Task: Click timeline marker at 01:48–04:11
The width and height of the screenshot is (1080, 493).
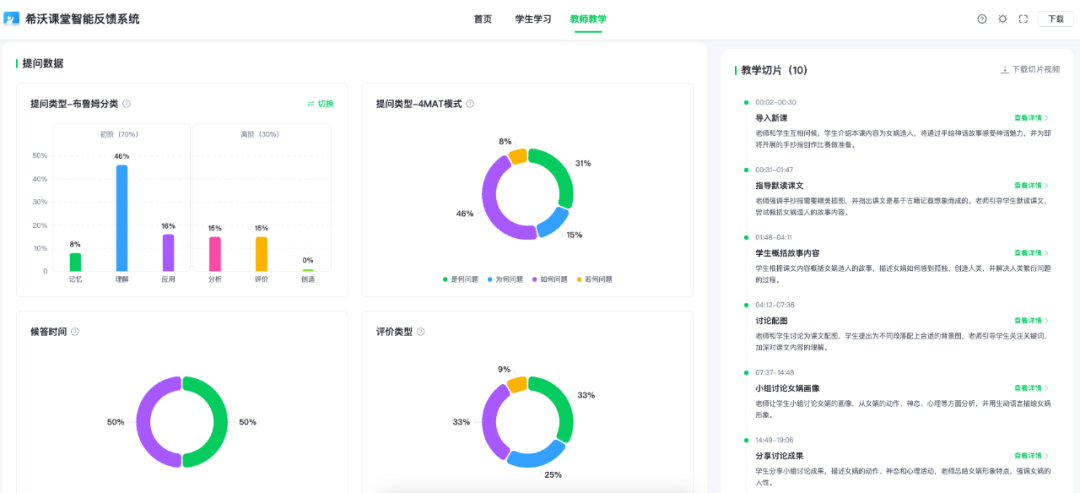Action: (x=746, y=237)
